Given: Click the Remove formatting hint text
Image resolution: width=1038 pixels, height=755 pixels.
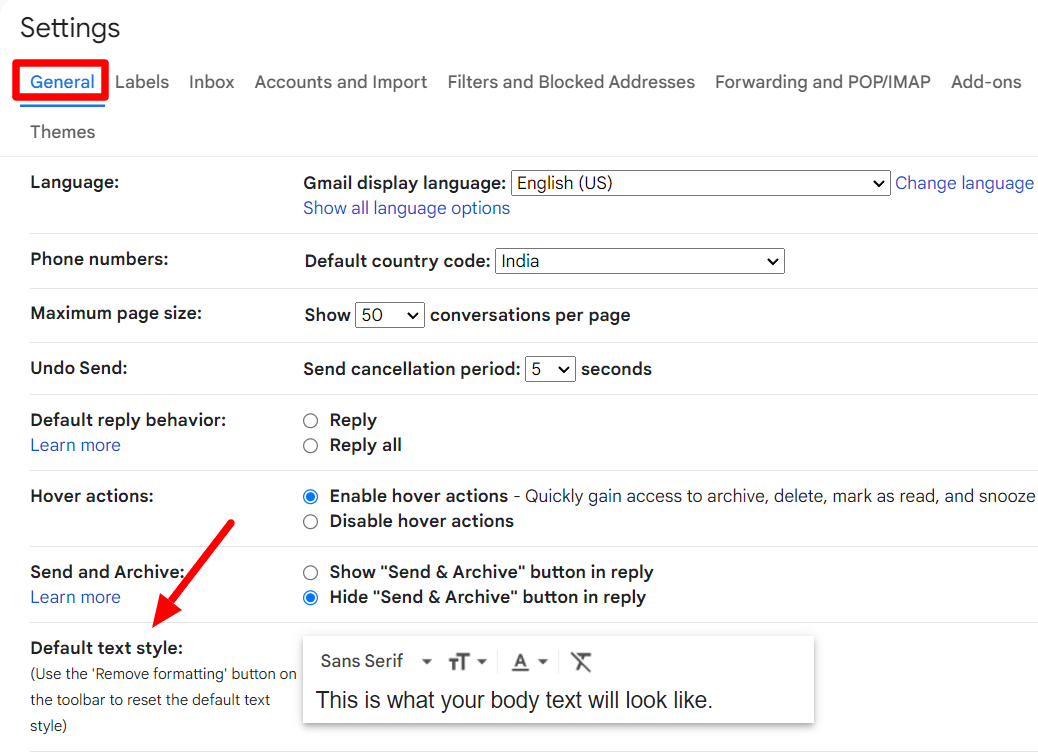Looking at the screenshot, I should point(164,700).
